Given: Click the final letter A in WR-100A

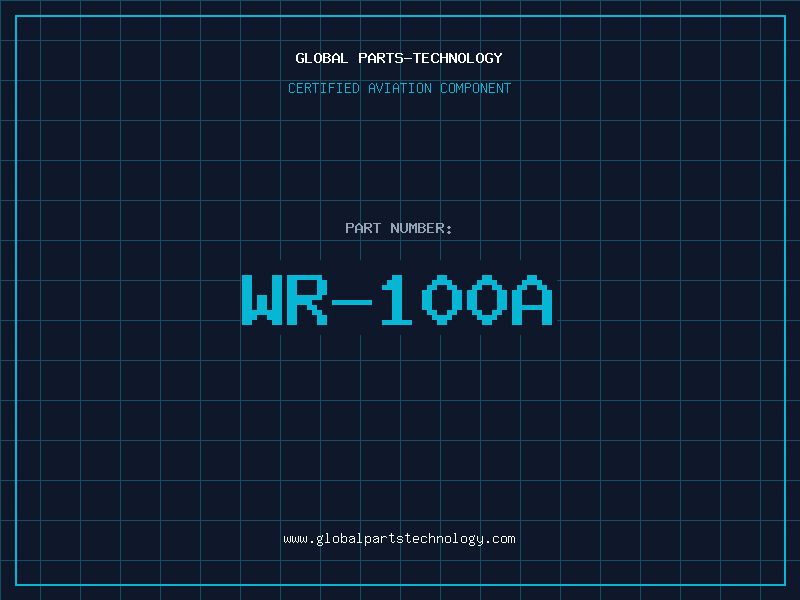Looking at the screenshot, I should [x=532, y=300].
